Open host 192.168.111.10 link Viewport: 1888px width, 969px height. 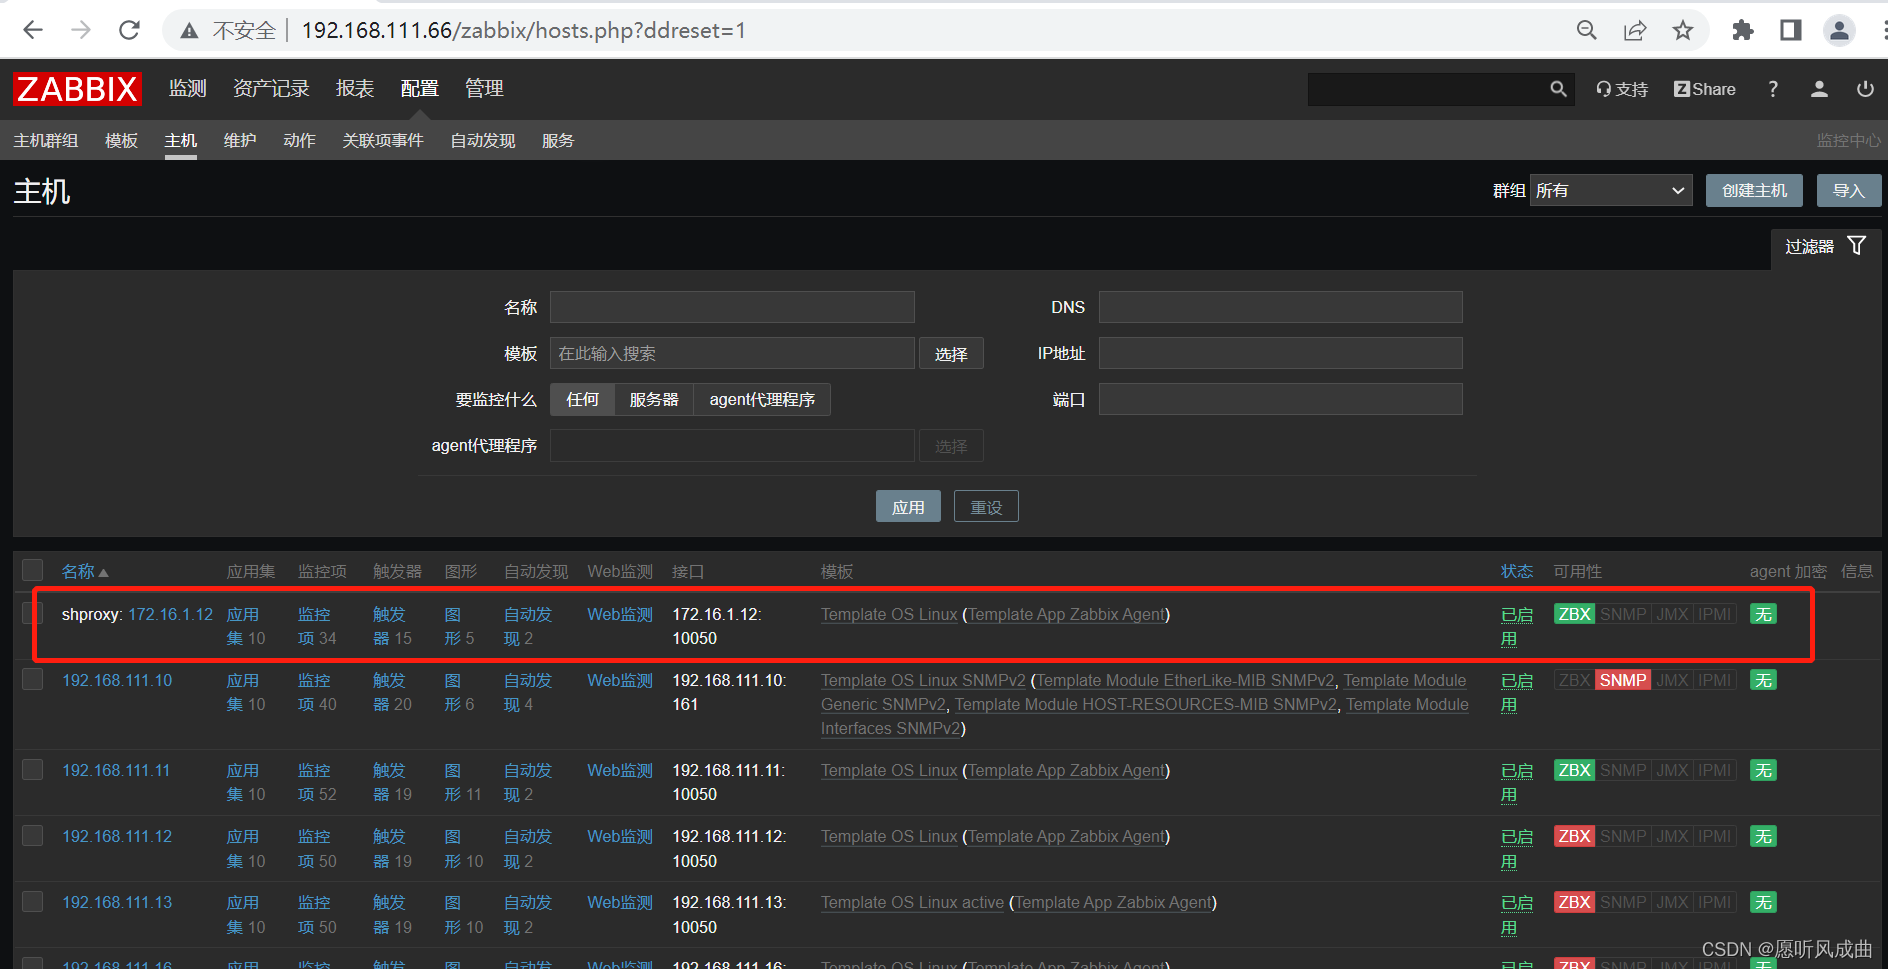(117, 680)
